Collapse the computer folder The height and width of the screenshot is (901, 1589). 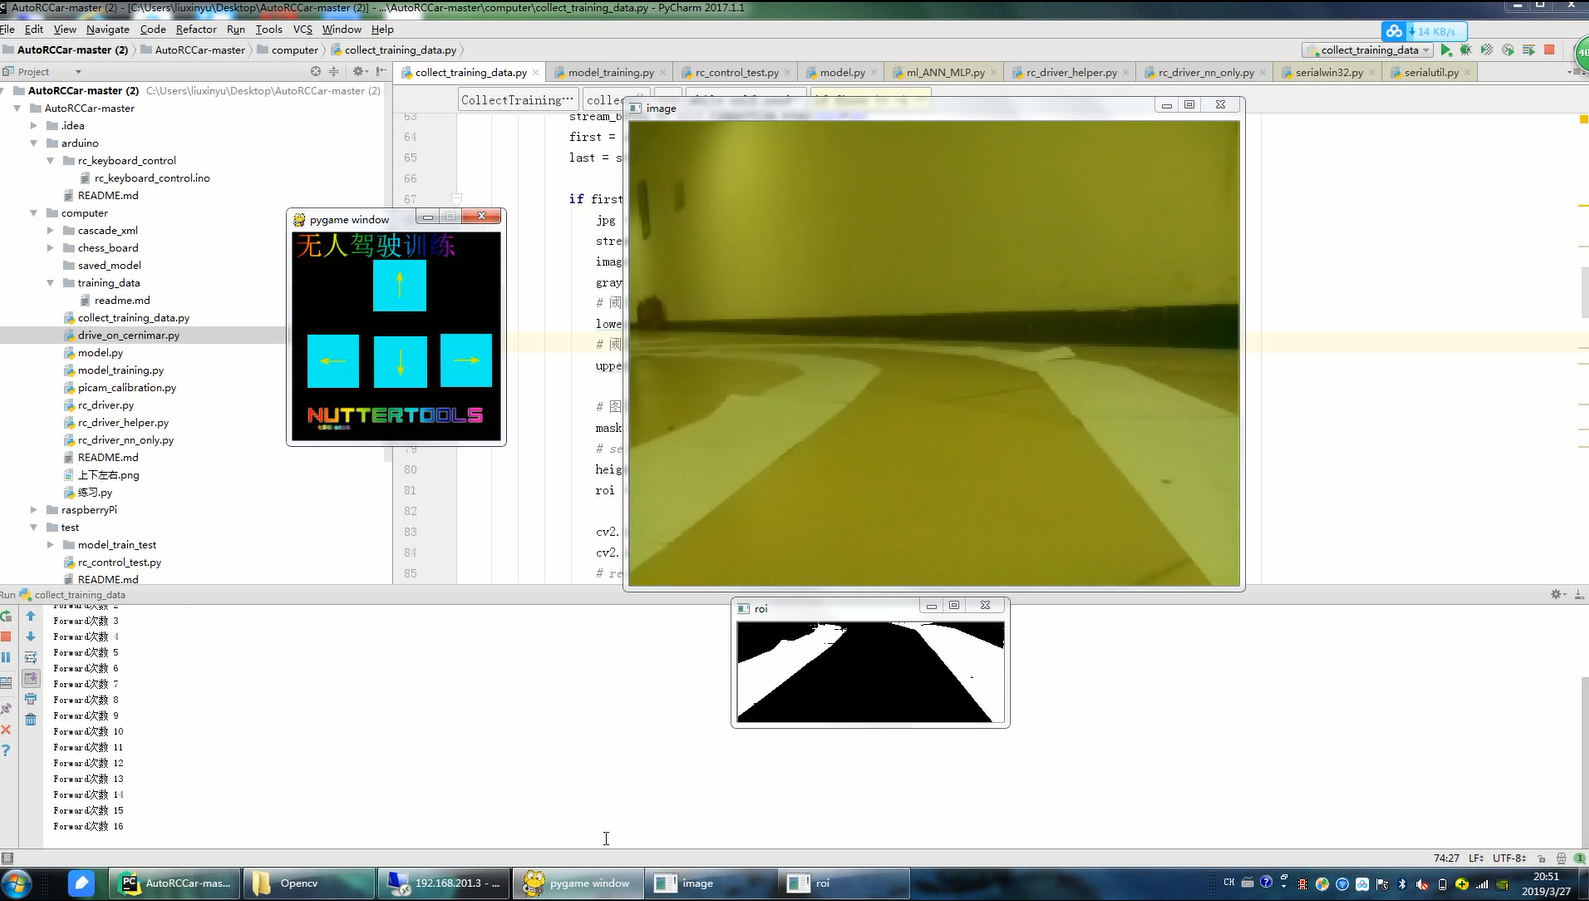pos(34,213)
